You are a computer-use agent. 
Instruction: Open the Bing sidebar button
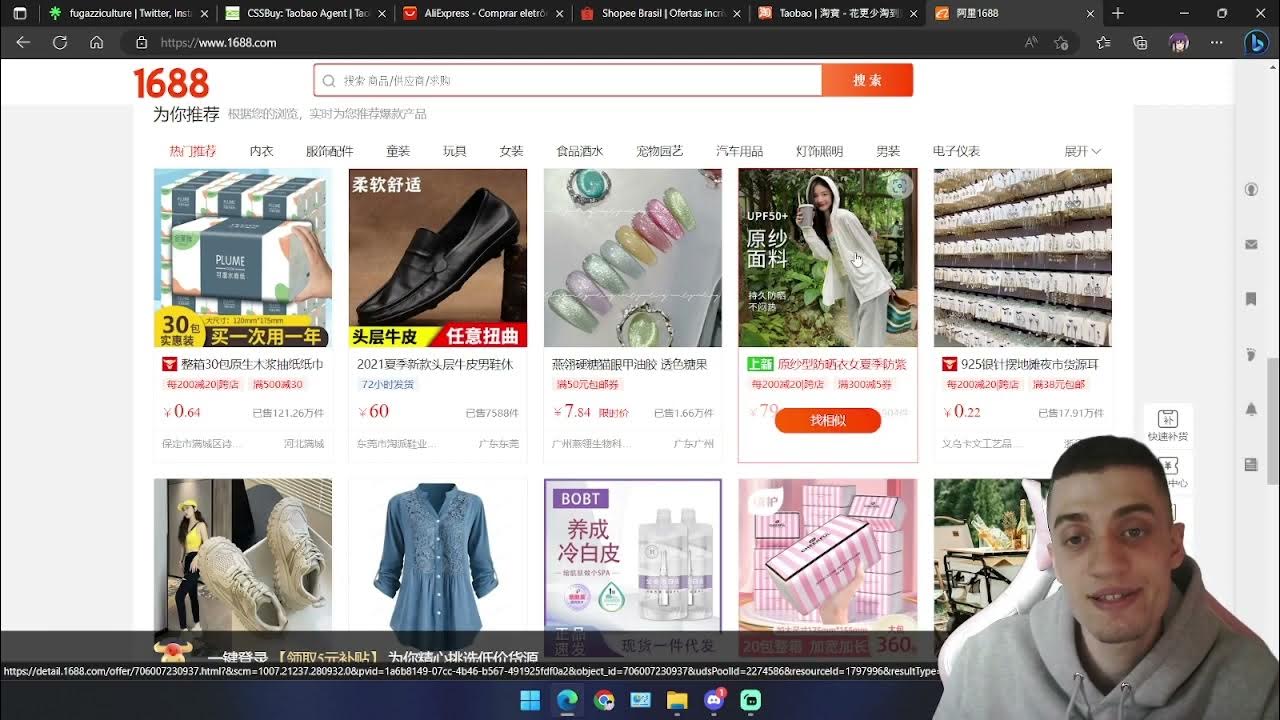tap(1256, 43)
